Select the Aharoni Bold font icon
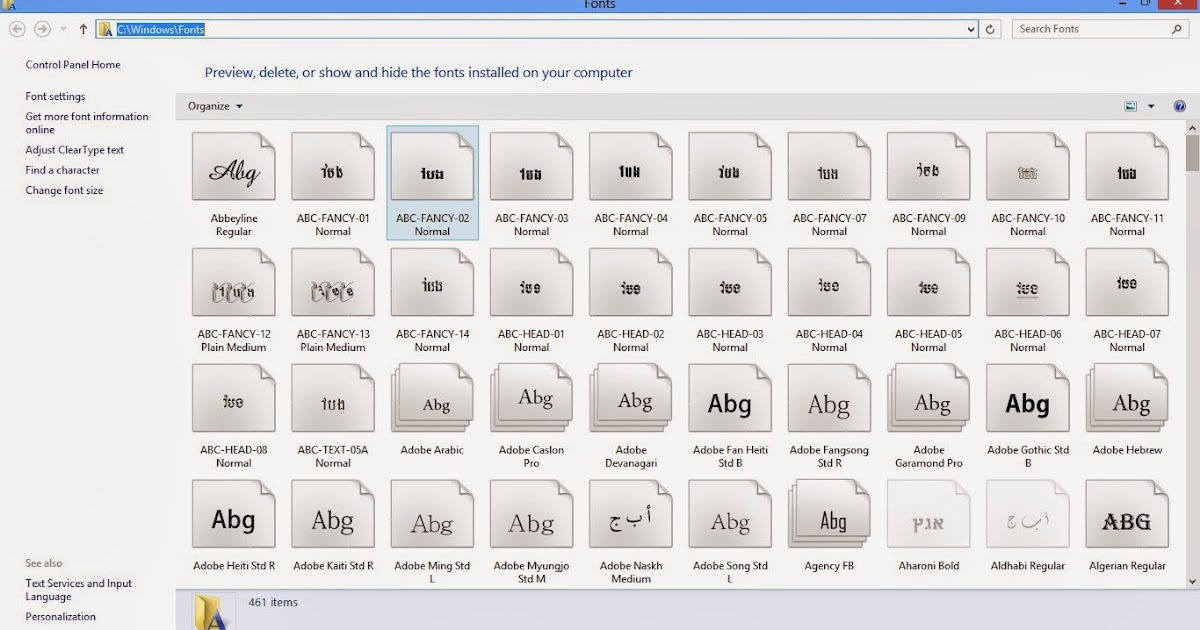 click(928, 515)
